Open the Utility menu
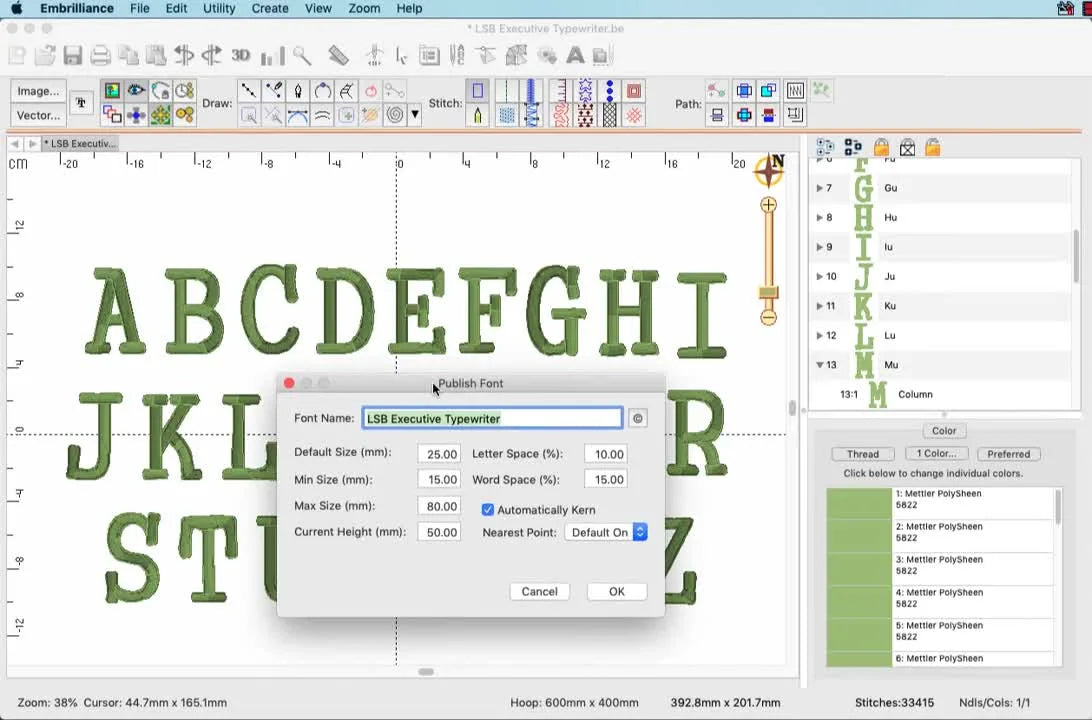The width and height of the screenshot is (1092, 720). [x=219, y=8]
